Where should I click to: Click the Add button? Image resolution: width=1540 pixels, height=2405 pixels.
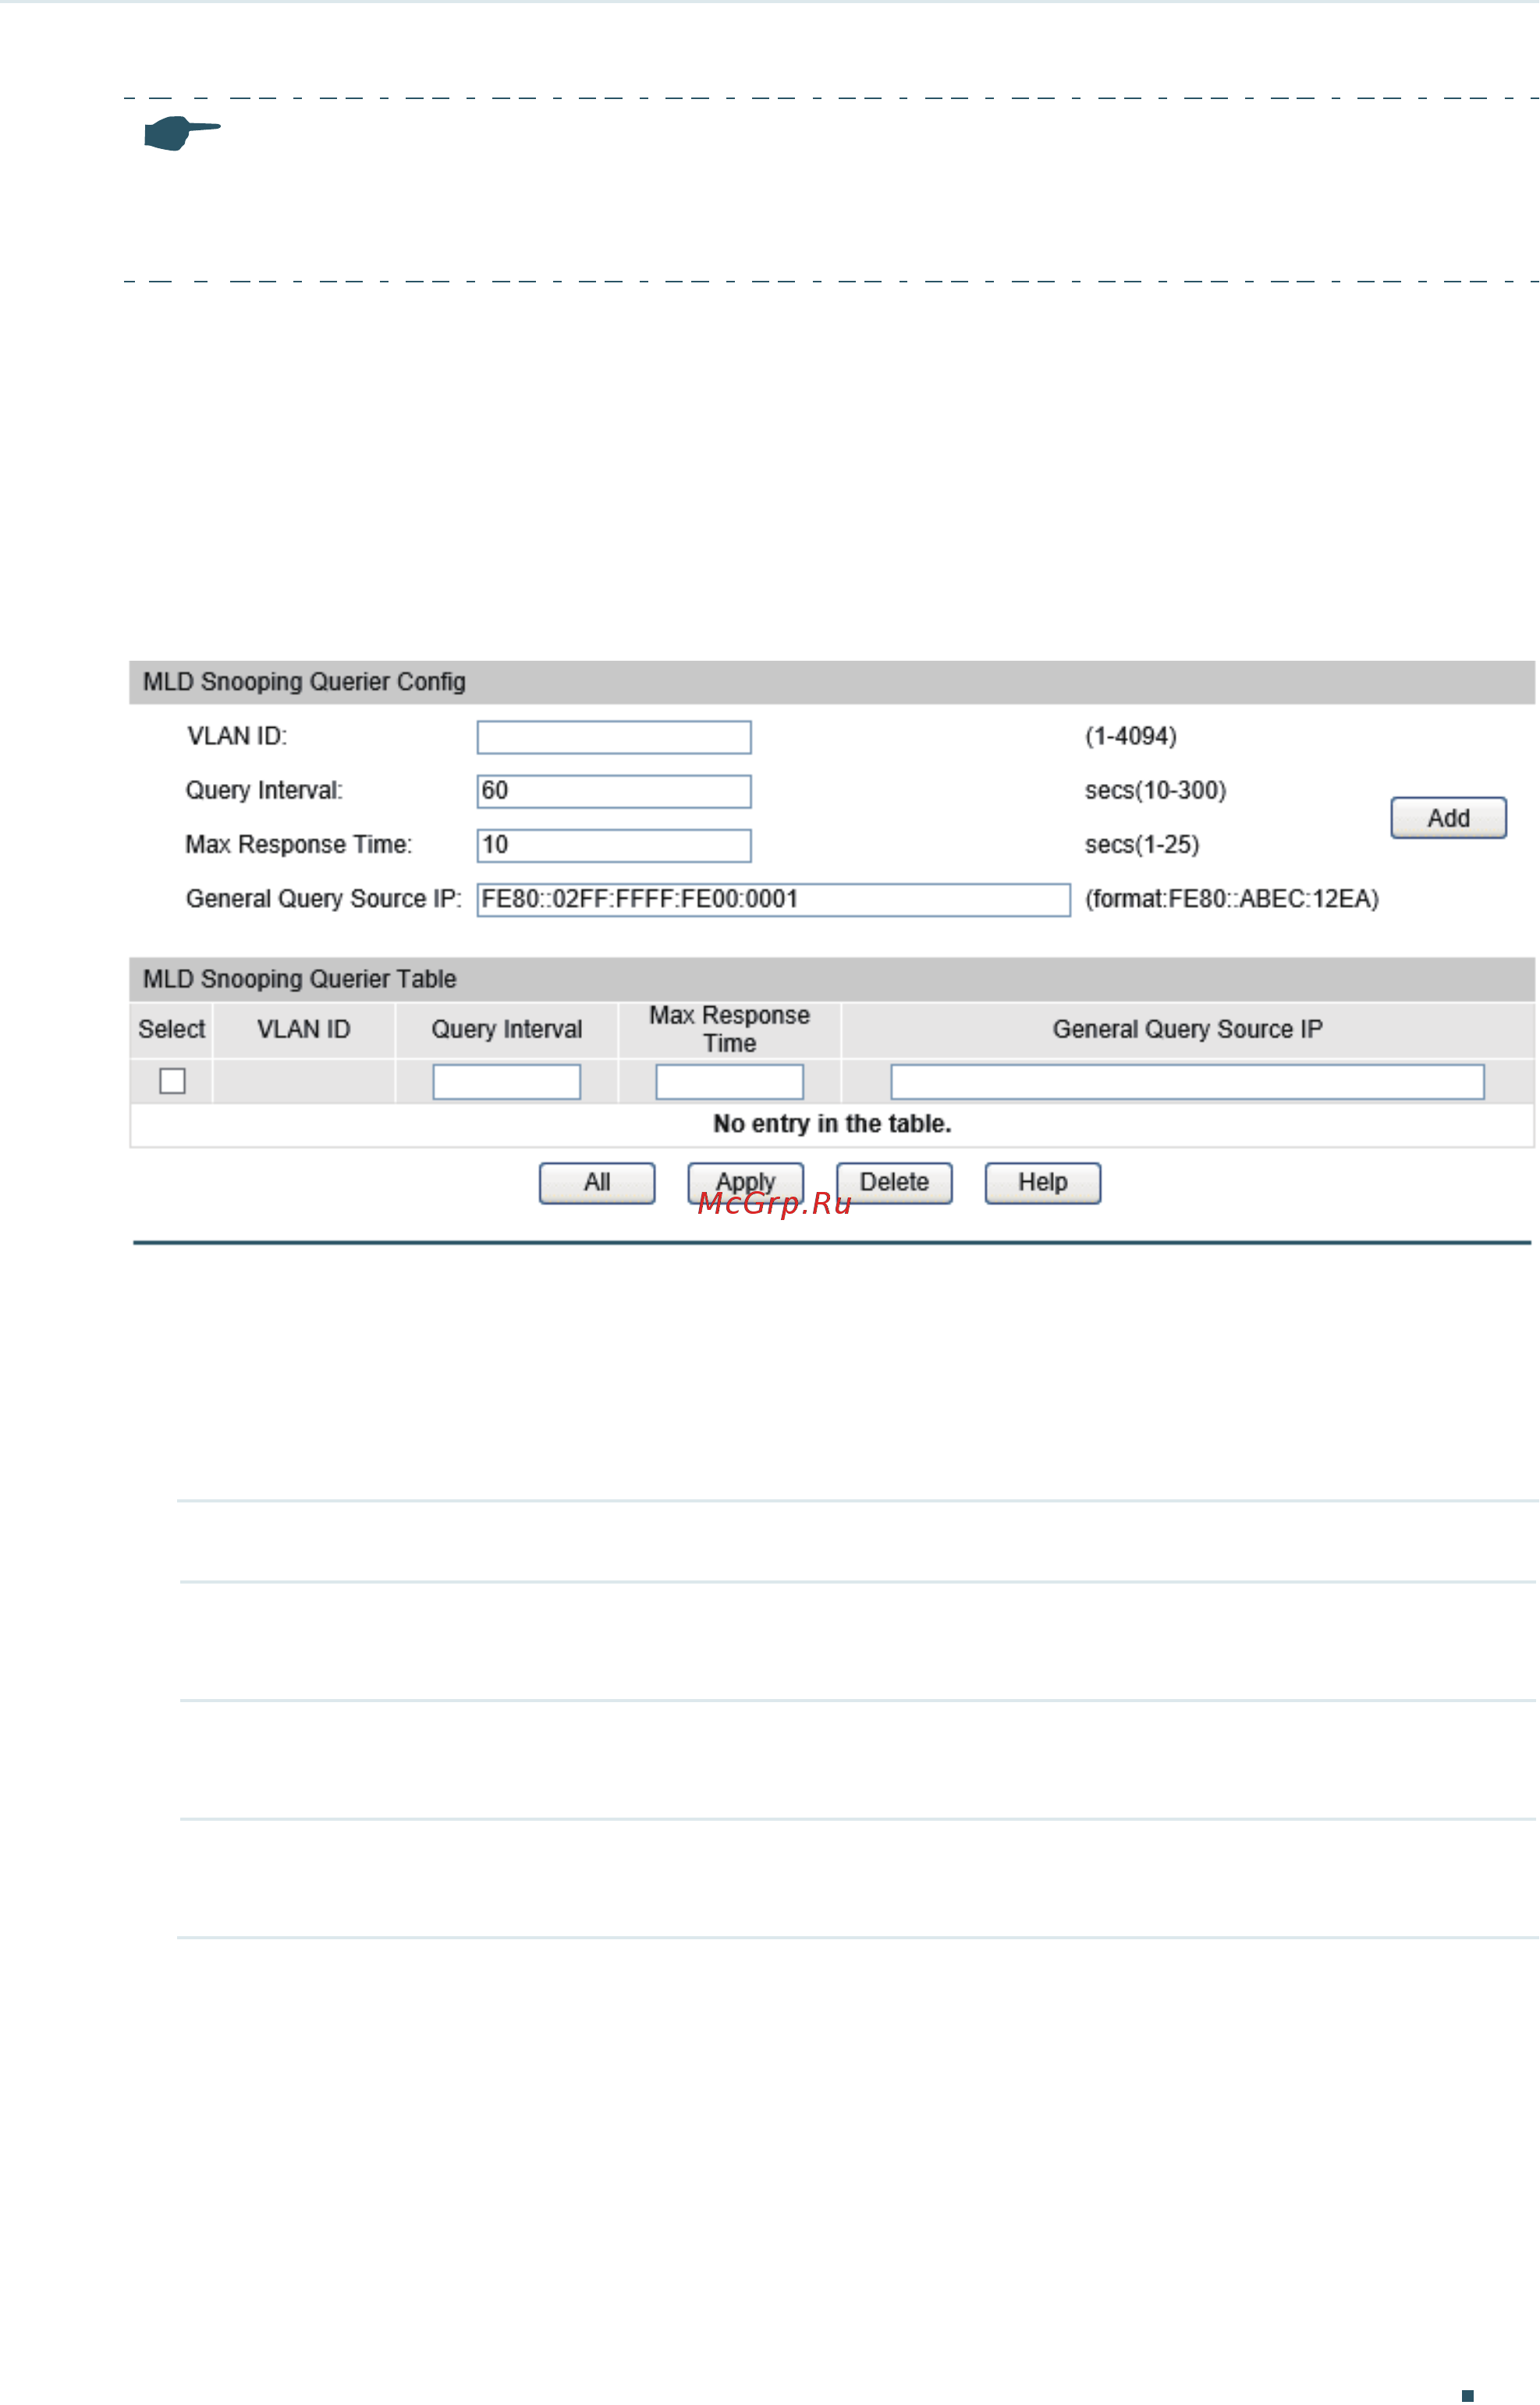coord(1449,818)
